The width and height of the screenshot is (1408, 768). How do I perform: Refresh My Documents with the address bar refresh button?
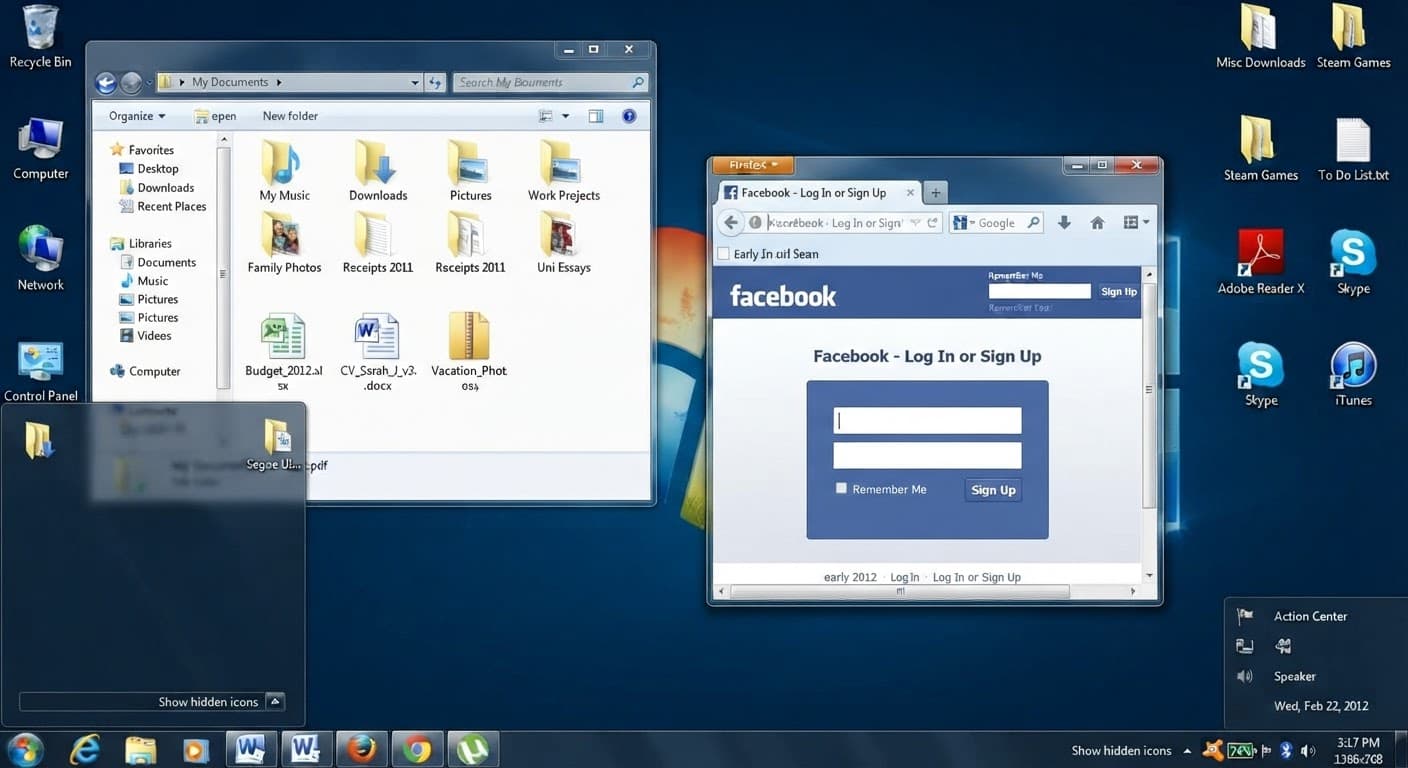(435, 82)
